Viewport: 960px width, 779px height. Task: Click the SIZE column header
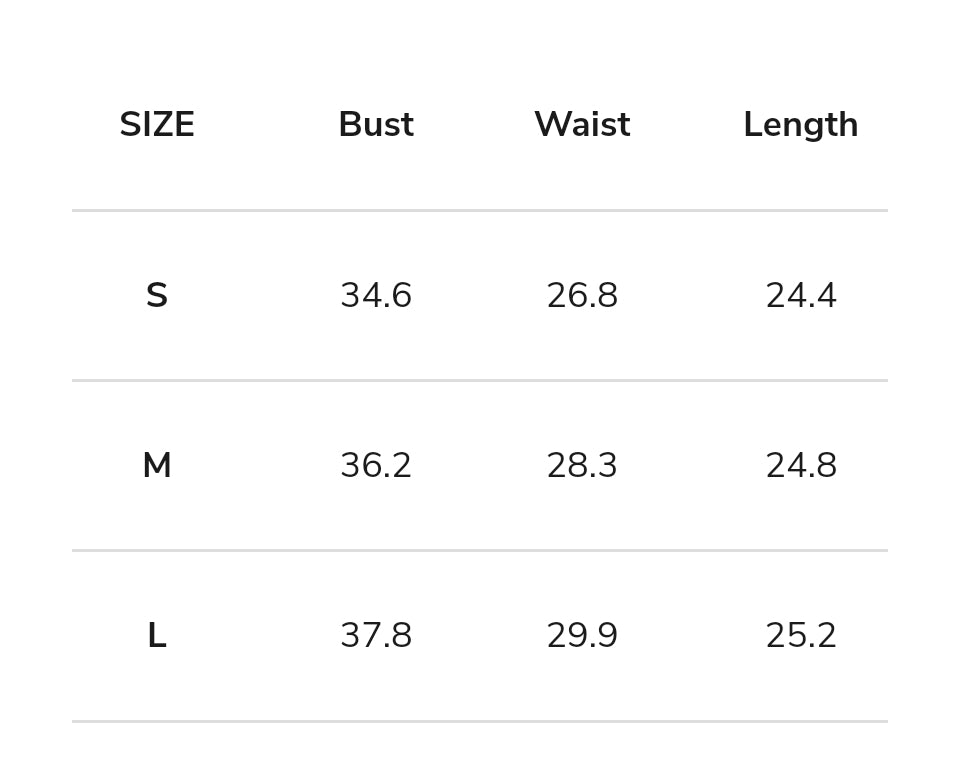tap(157, 125)
